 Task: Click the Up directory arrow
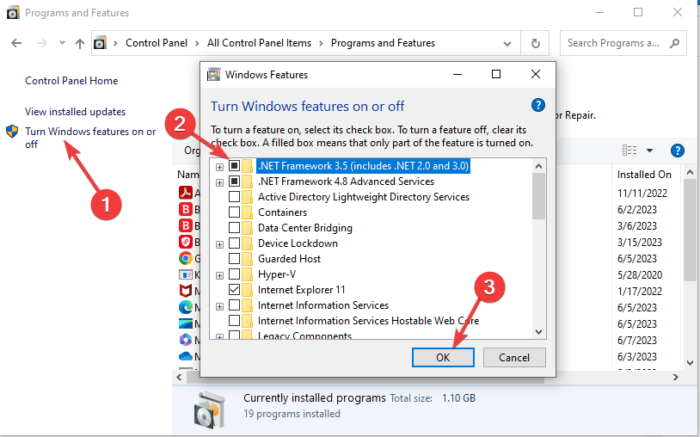[79, 44]
